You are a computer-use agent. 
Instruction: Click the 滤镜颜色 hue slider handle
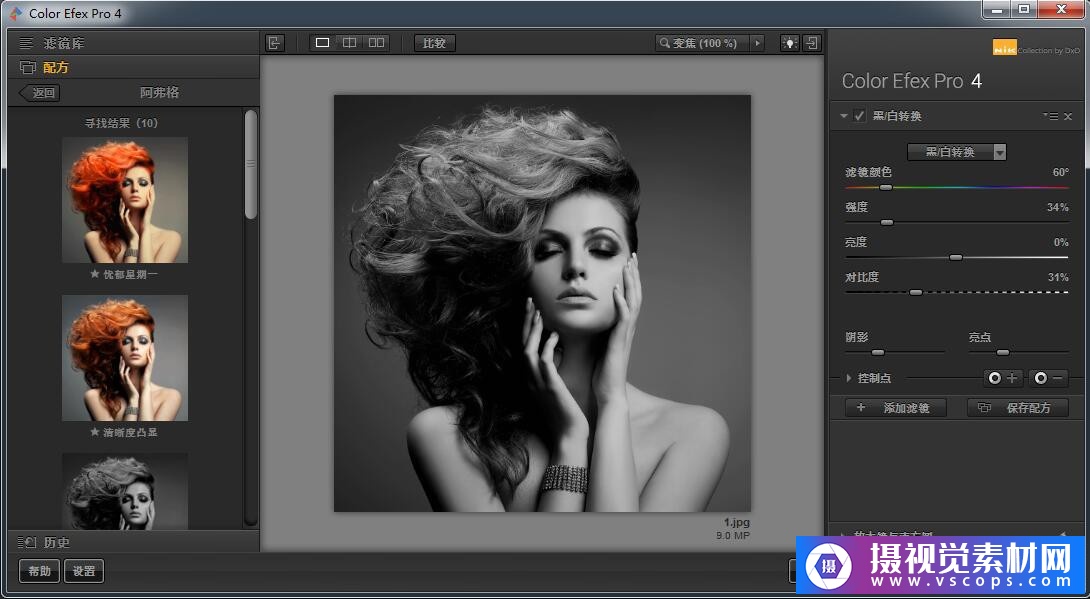[x=885, y=187]
